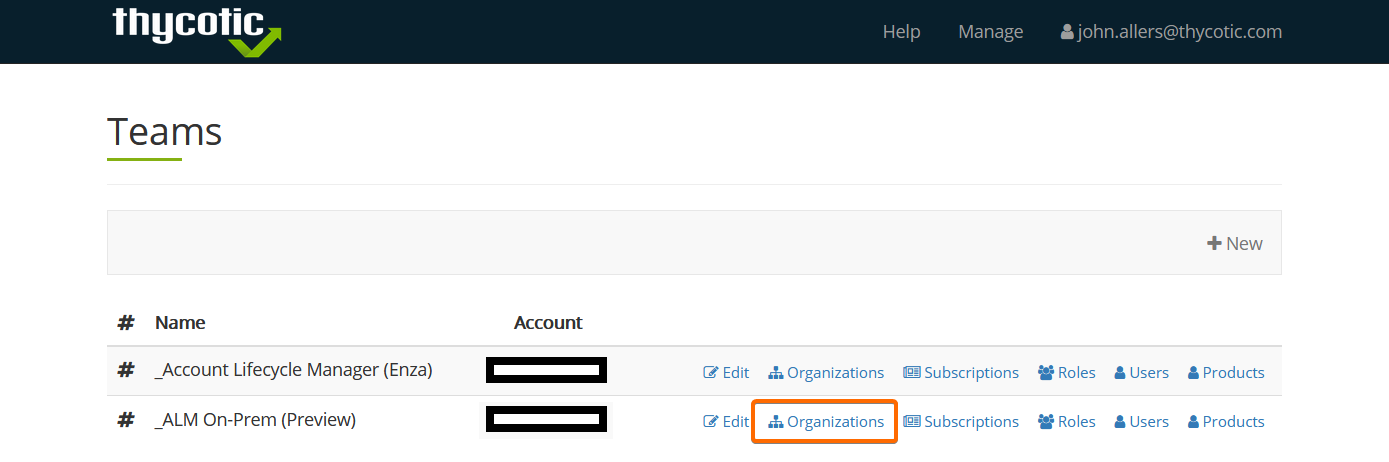View Subscriptions for _ALM On-Prem (Preview)
Image resolution: width=1389 pixels, height=462 pixels.
tap(961, 422)
